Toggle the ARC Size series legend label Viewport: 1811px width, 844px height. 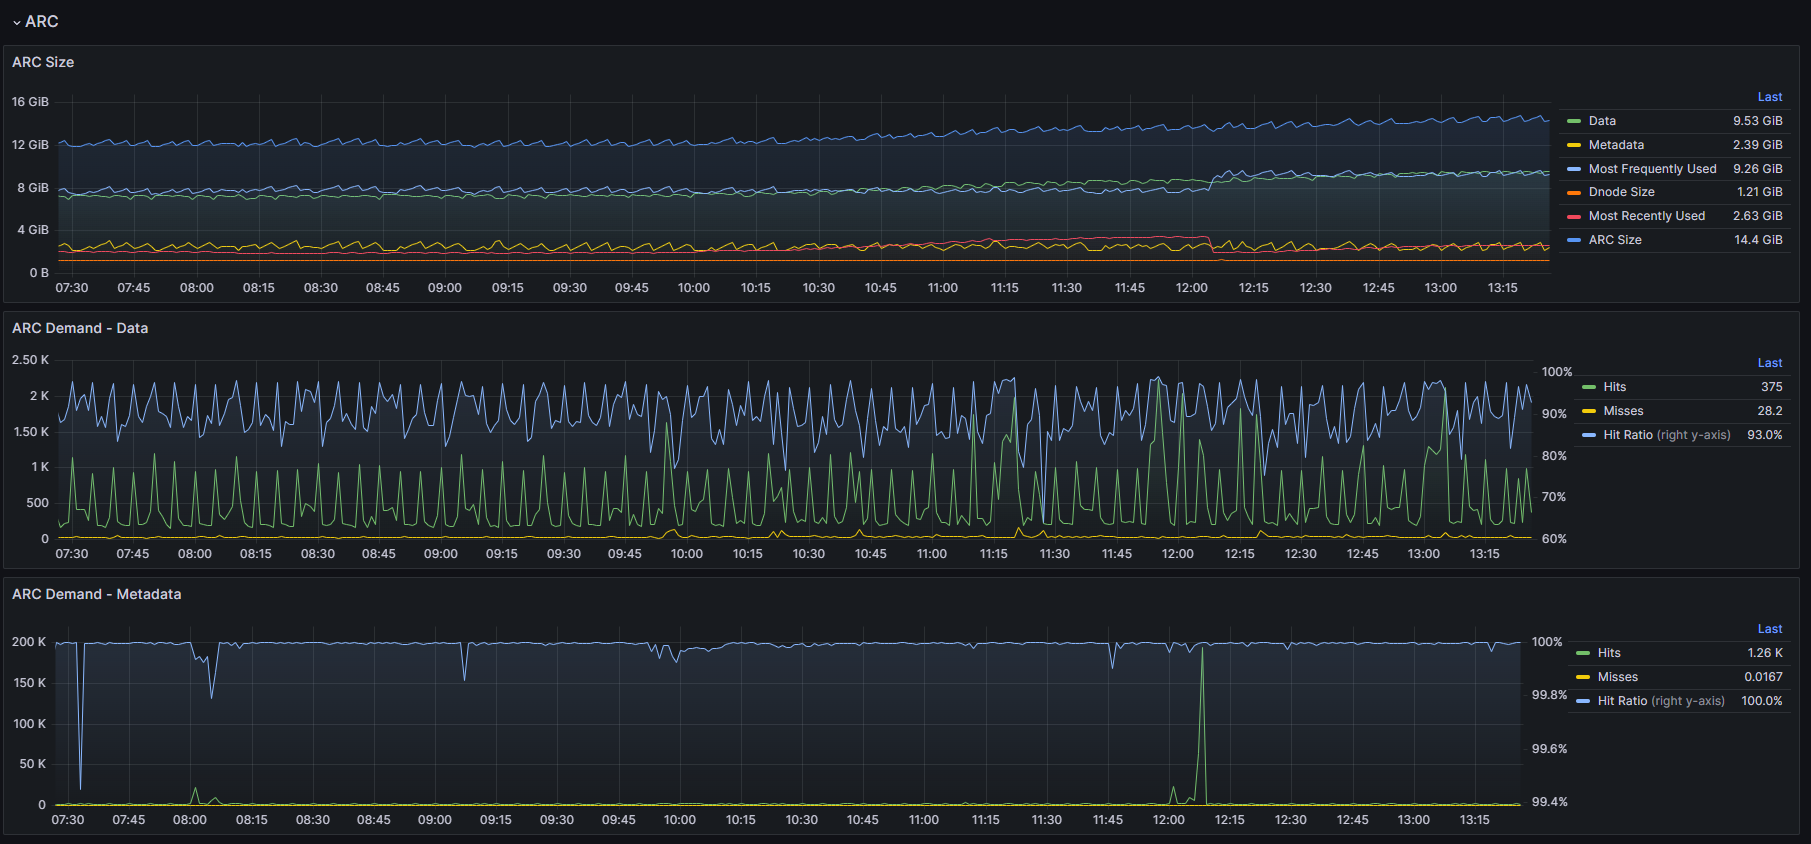[1615, 240]
